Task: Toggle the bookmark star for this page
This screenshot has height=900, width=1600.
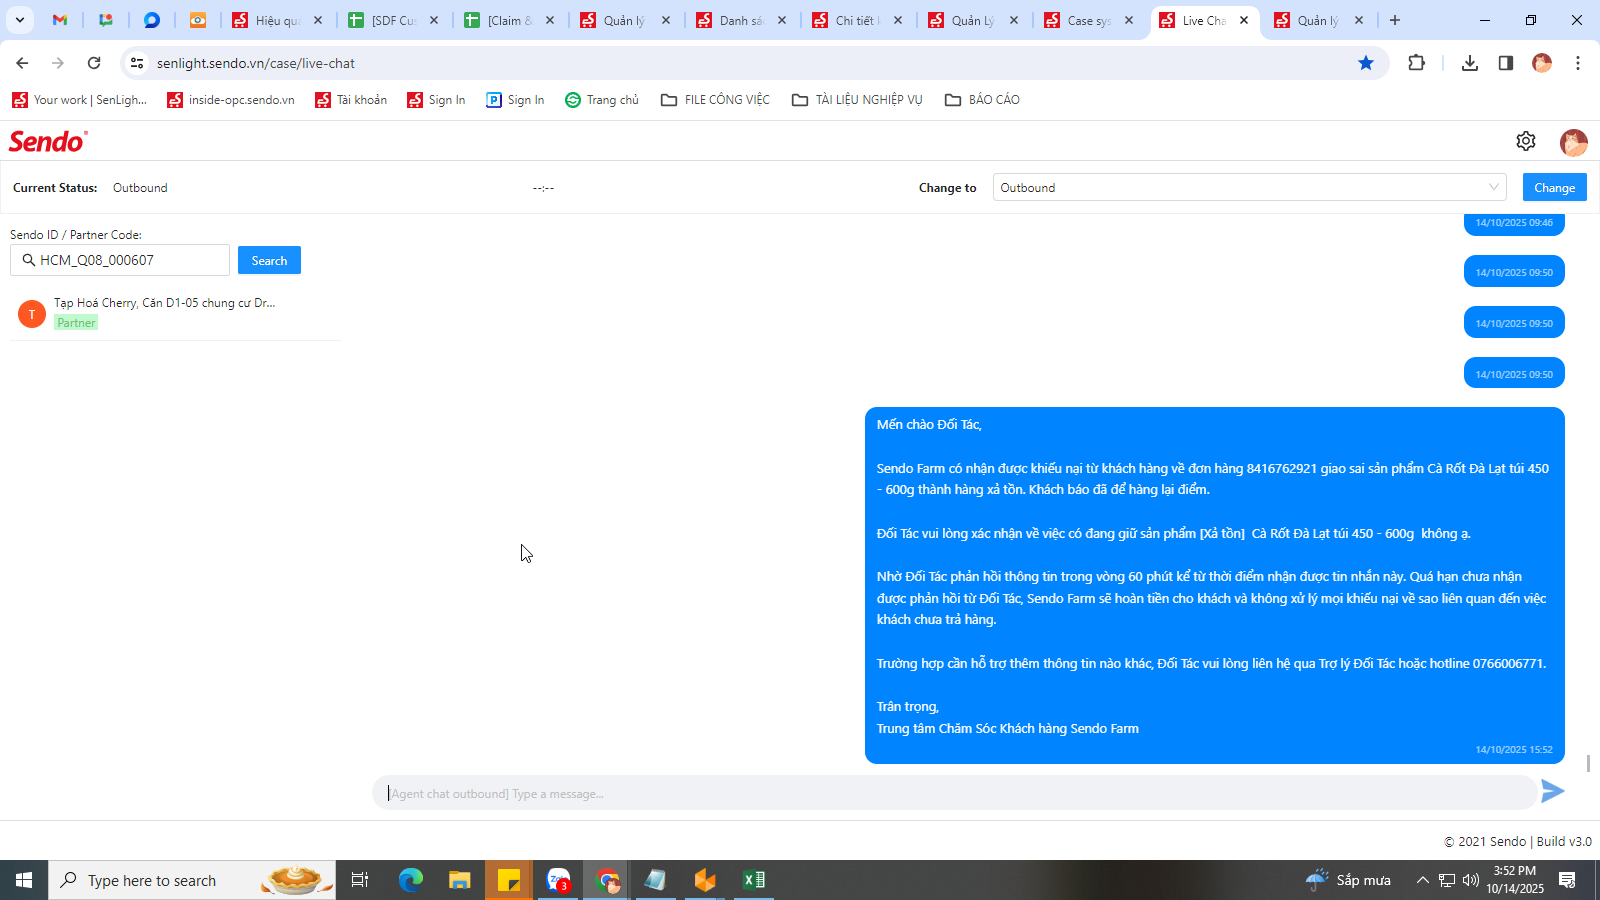Action: (1366, 63)
